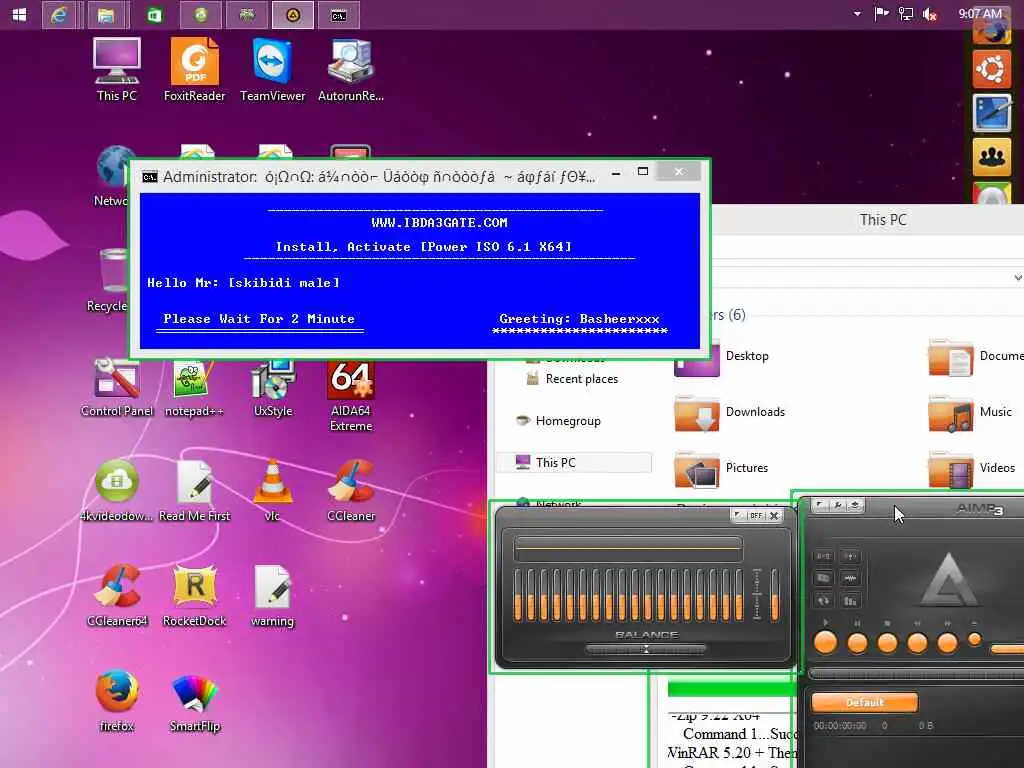
Task: Open the TeamViewer desktop shortcut
Action: pos(272,71)
